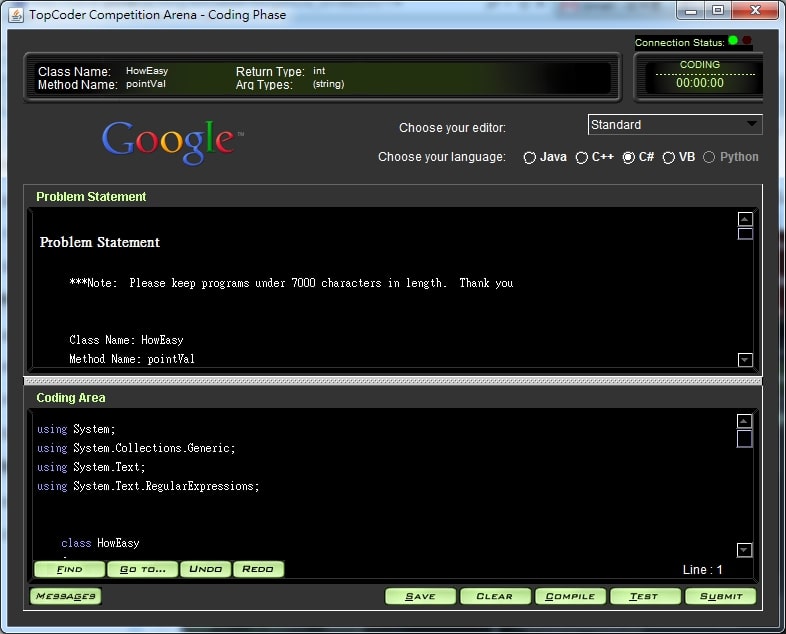Click Problem Statement scrollbar up arrow
This screenshot has height=634, width=786.
click(745, 219)
